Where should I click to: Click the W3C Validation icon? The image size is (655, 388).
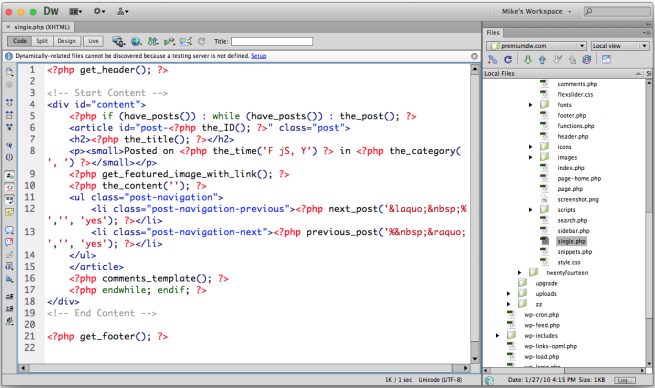coord(169,41)
